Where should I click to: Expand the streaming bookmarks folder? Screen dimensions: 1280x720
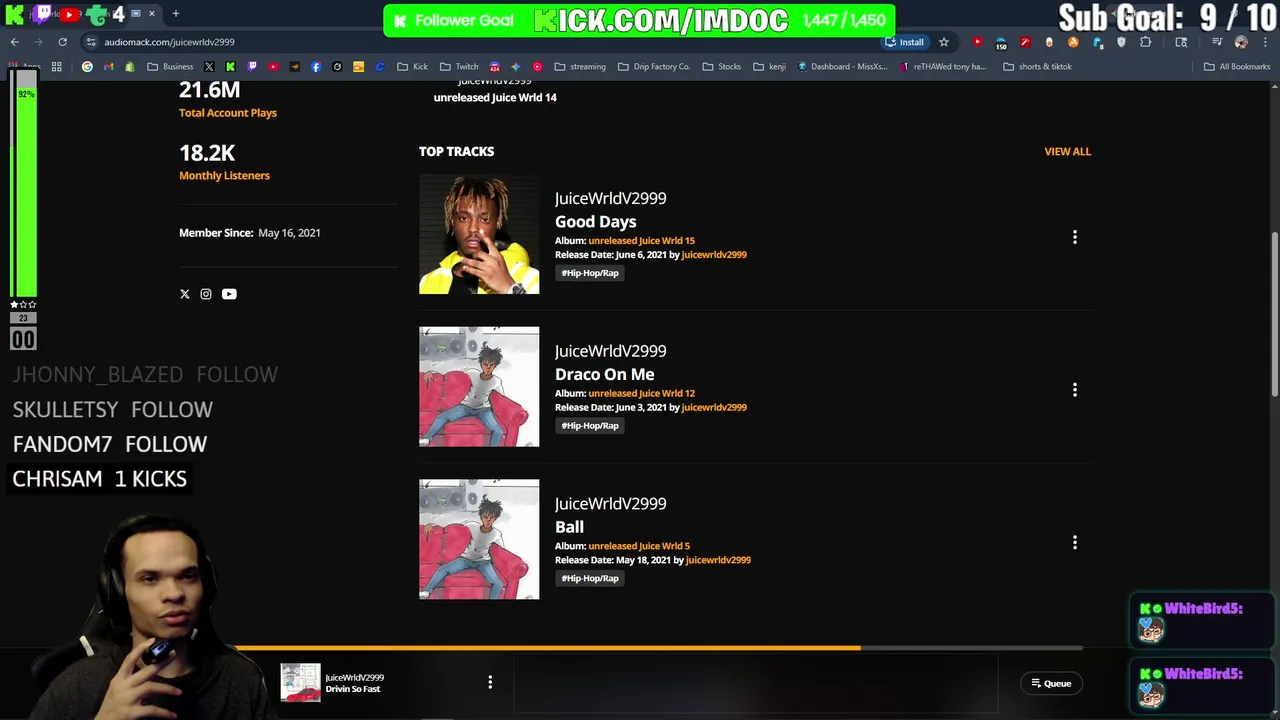tap(580, 67)
